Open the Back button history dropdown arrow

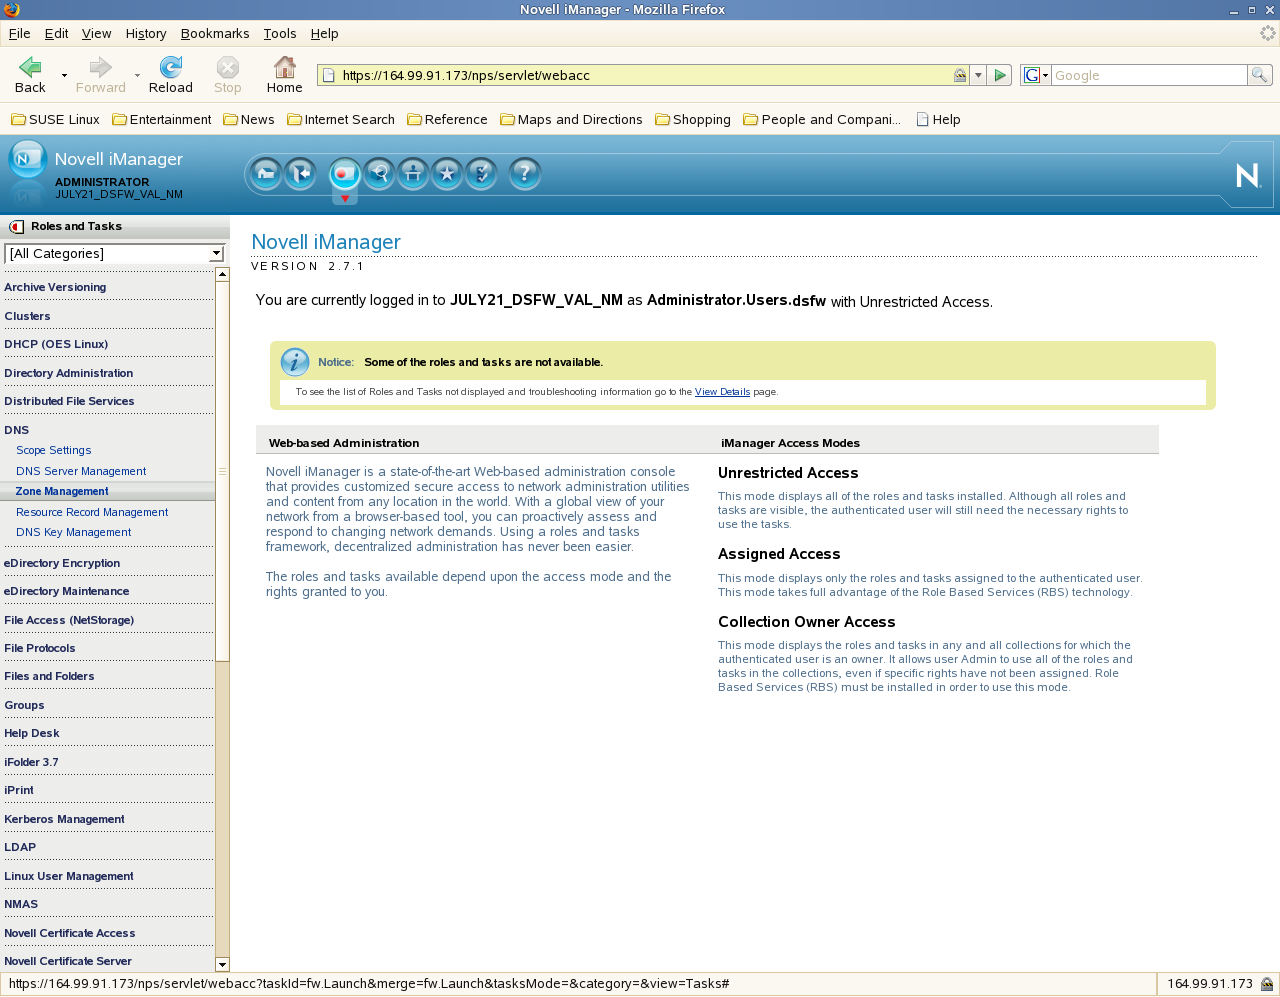64,75
